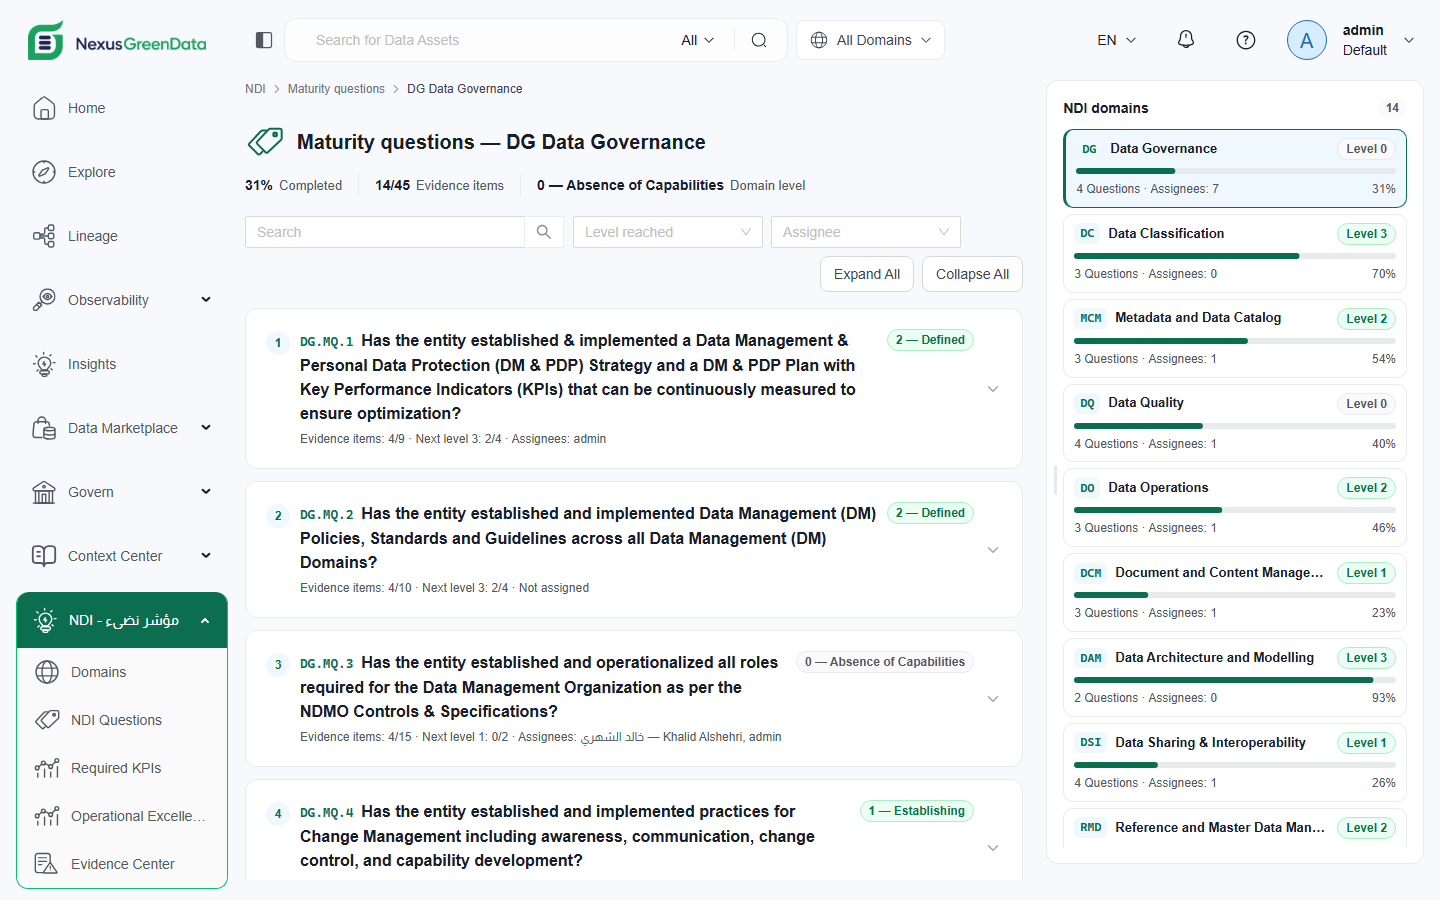Open Evidence Center submenu item

pyautogui.click(x=122, y=864)
